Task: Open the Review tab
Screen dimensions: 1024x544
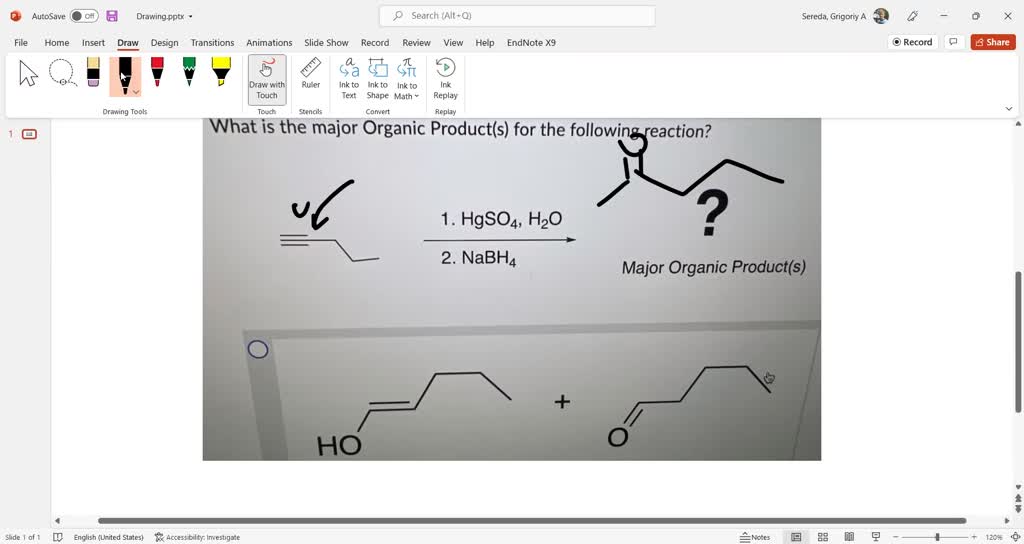Action: [x=416, y=42]
